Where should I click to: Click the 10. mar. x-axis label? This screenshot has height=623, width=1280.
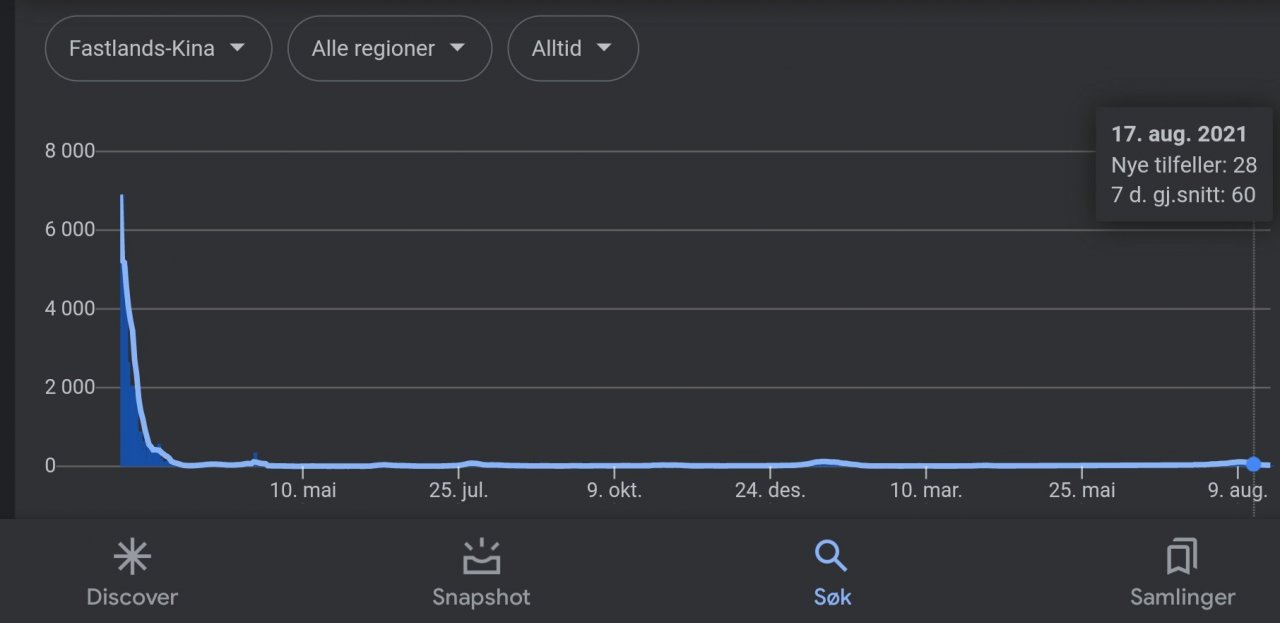(926, 491)
